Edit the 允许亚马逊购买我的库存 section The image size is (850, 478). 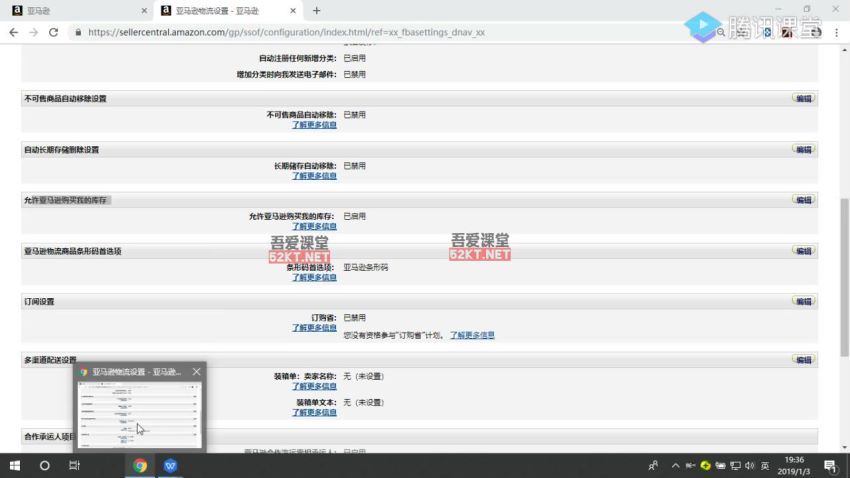click(803, 200)
